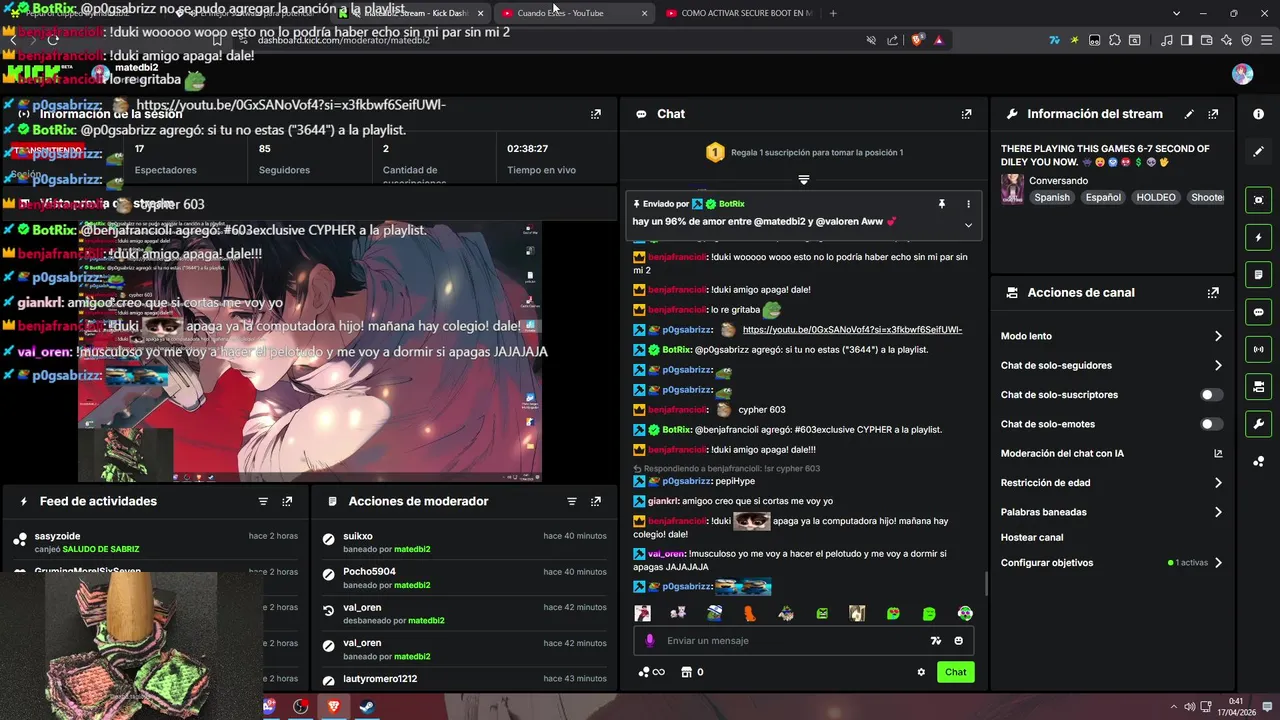Filter the Feed de actividades list
The height and width of the screenshot is (720, 1280).
click(x=263, y=501)
